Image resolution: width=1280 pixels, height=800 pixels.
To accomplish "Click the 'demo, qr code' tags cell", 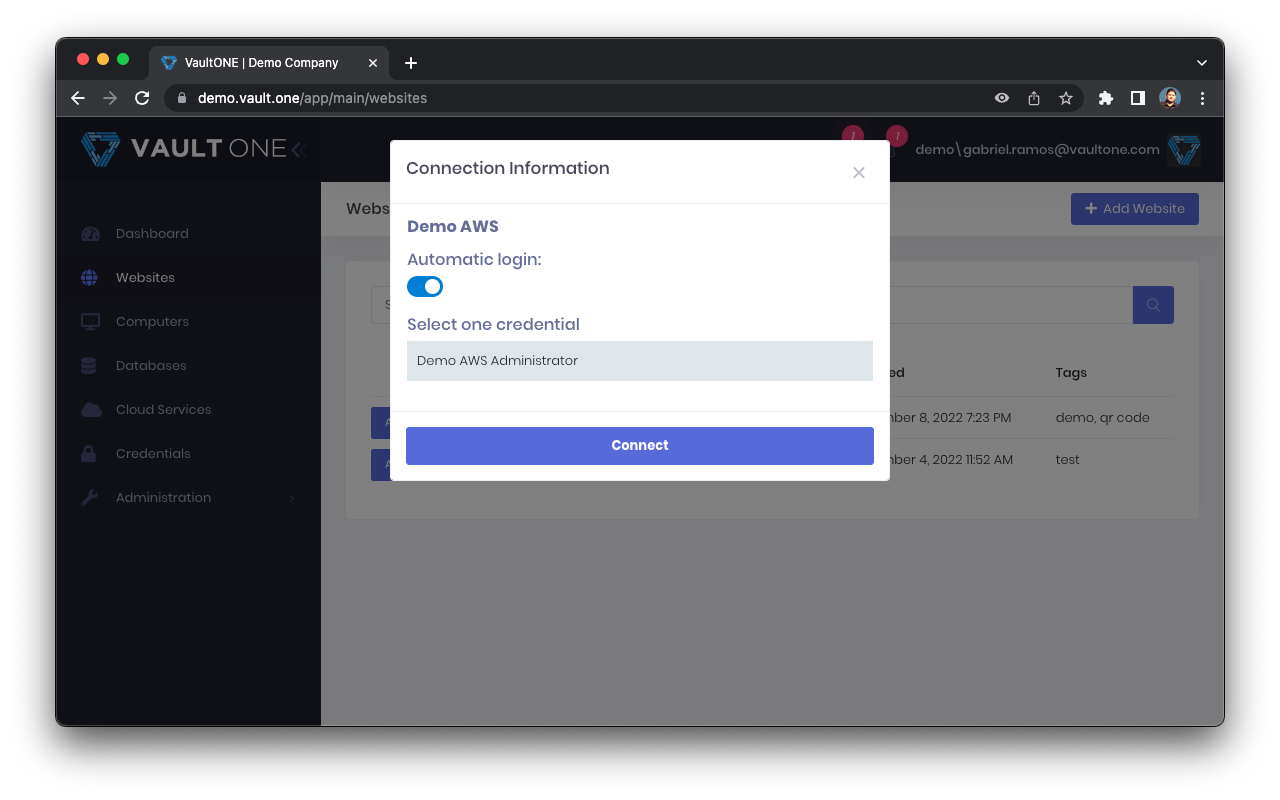I will tap(1102, 418).
